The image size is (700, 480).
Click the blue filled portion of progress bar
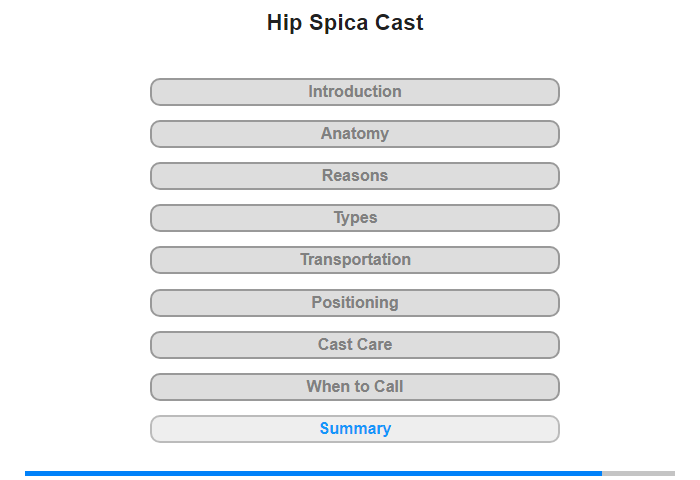pyautogui.click(x=313, y=473)
